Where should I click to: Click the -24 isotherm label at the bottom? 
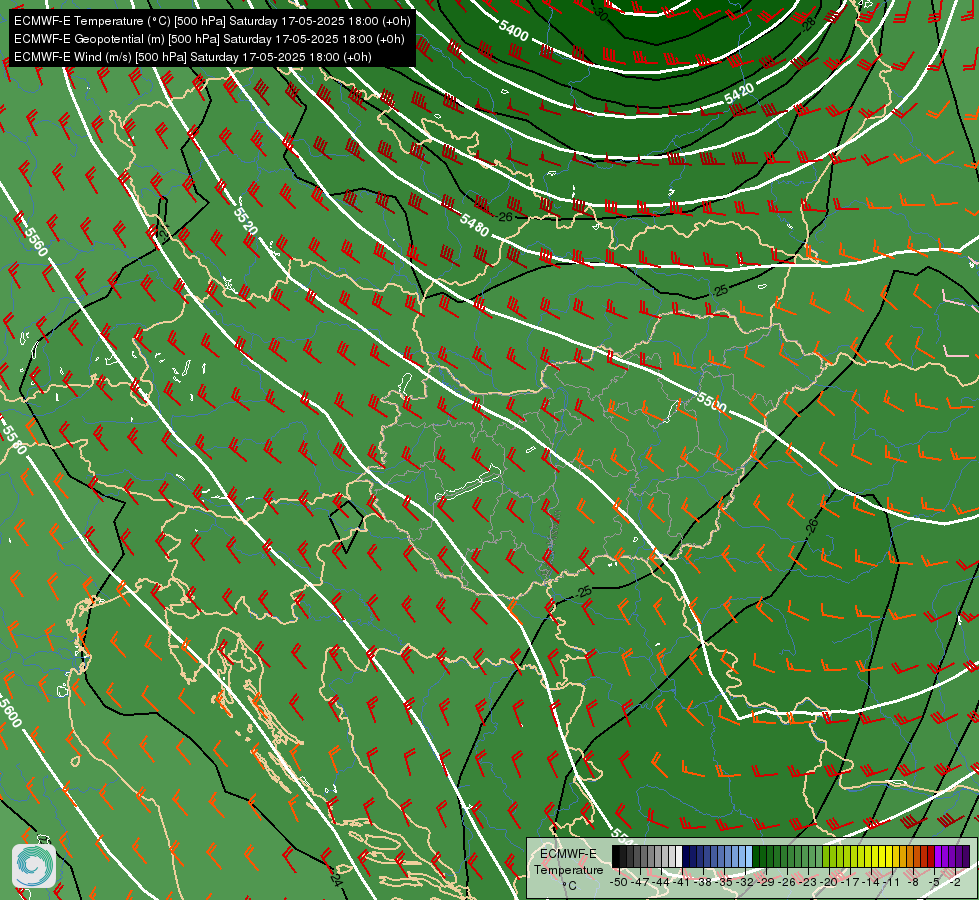click(335, 879)
